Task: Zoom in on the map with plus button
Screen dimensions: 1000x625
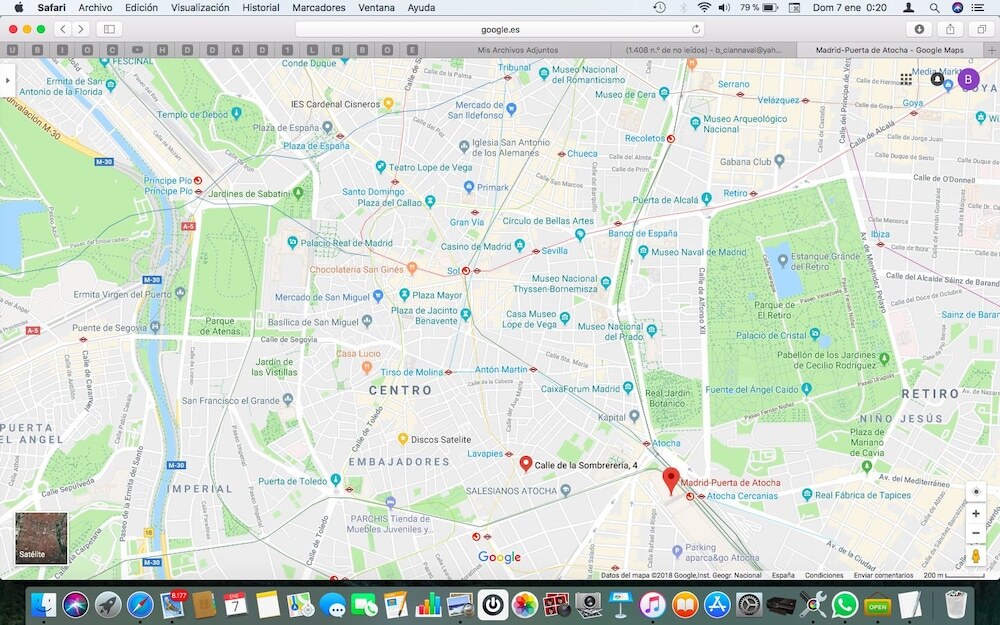Action: [x=976, y=513]
